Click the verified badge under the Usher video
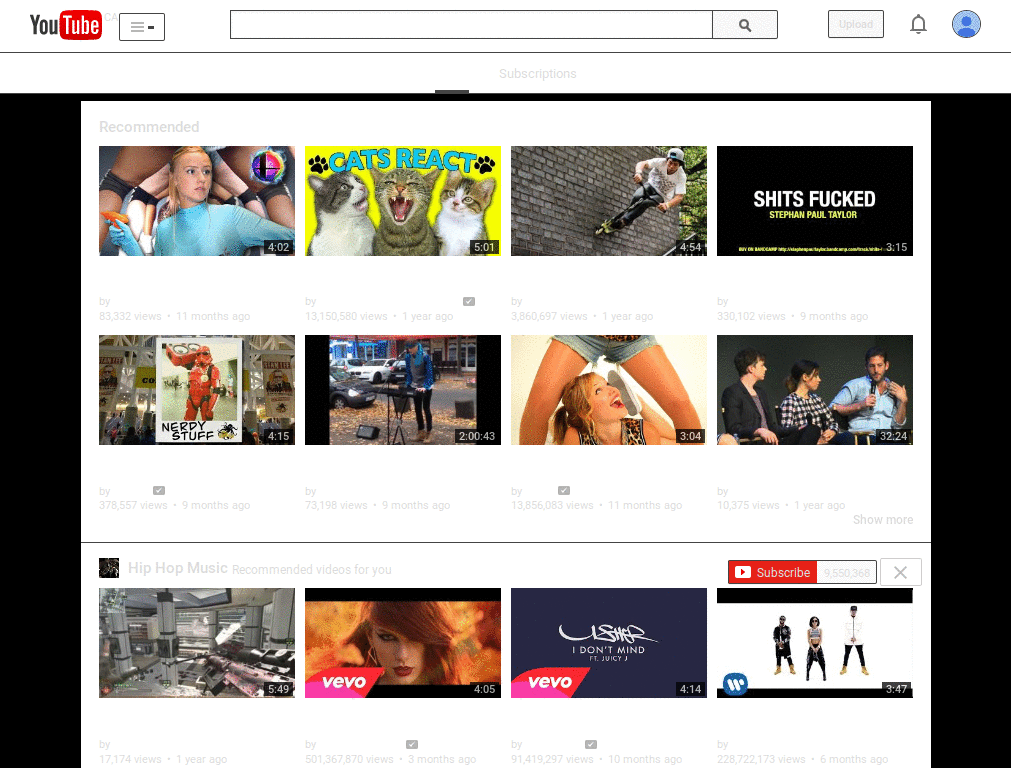Image resolution: width=1024 pixels, height=768 pixels. tap(591, 744)
